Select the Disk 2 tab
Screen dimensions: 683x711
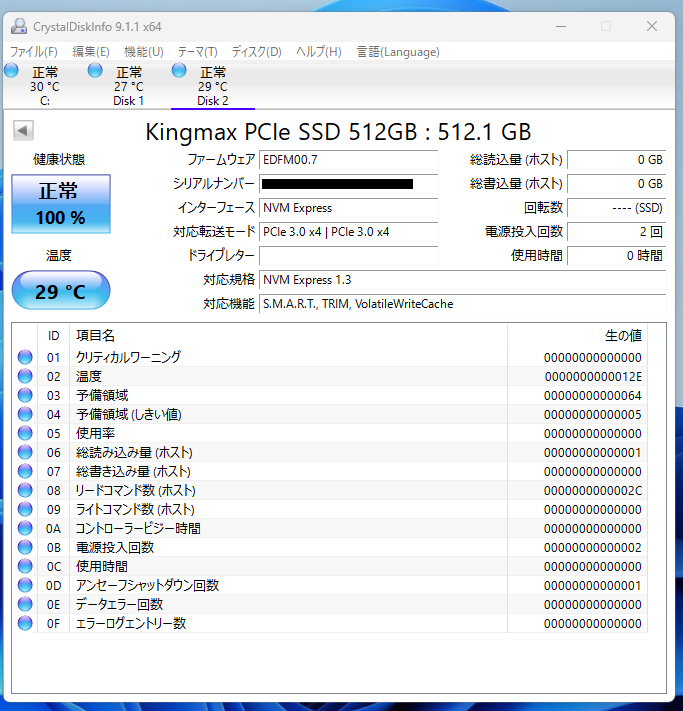coord(213,86)
